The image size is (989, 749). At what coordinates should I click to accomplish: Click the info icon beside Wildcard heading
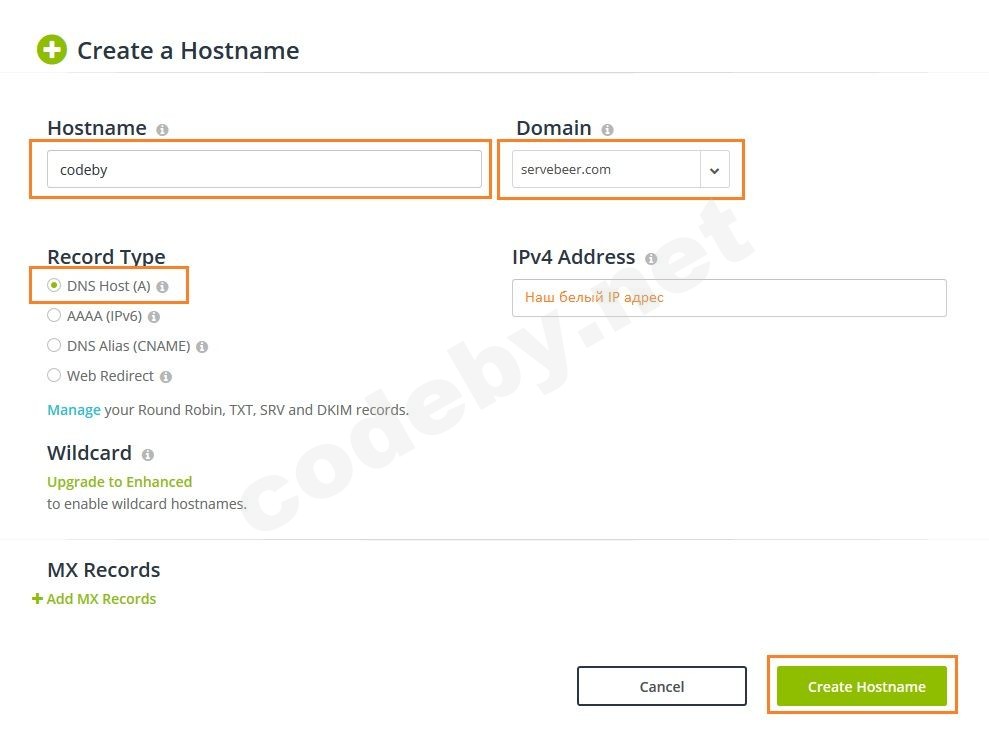[148, 455]
